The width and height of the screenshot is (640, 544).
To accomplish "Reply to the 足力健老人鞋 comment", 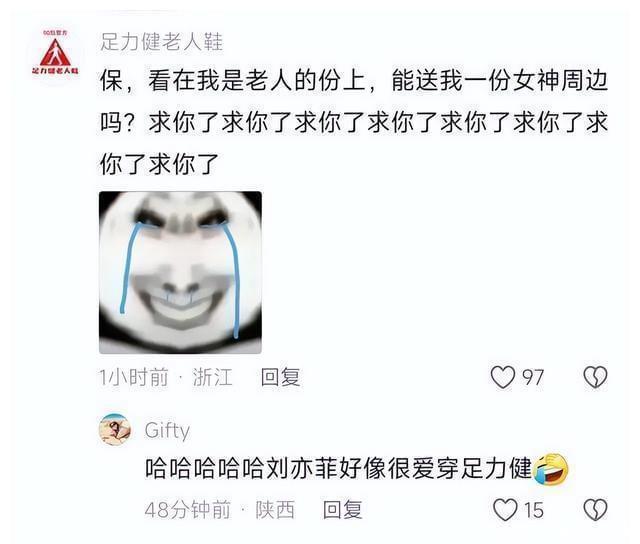I will tap(280, 377).
